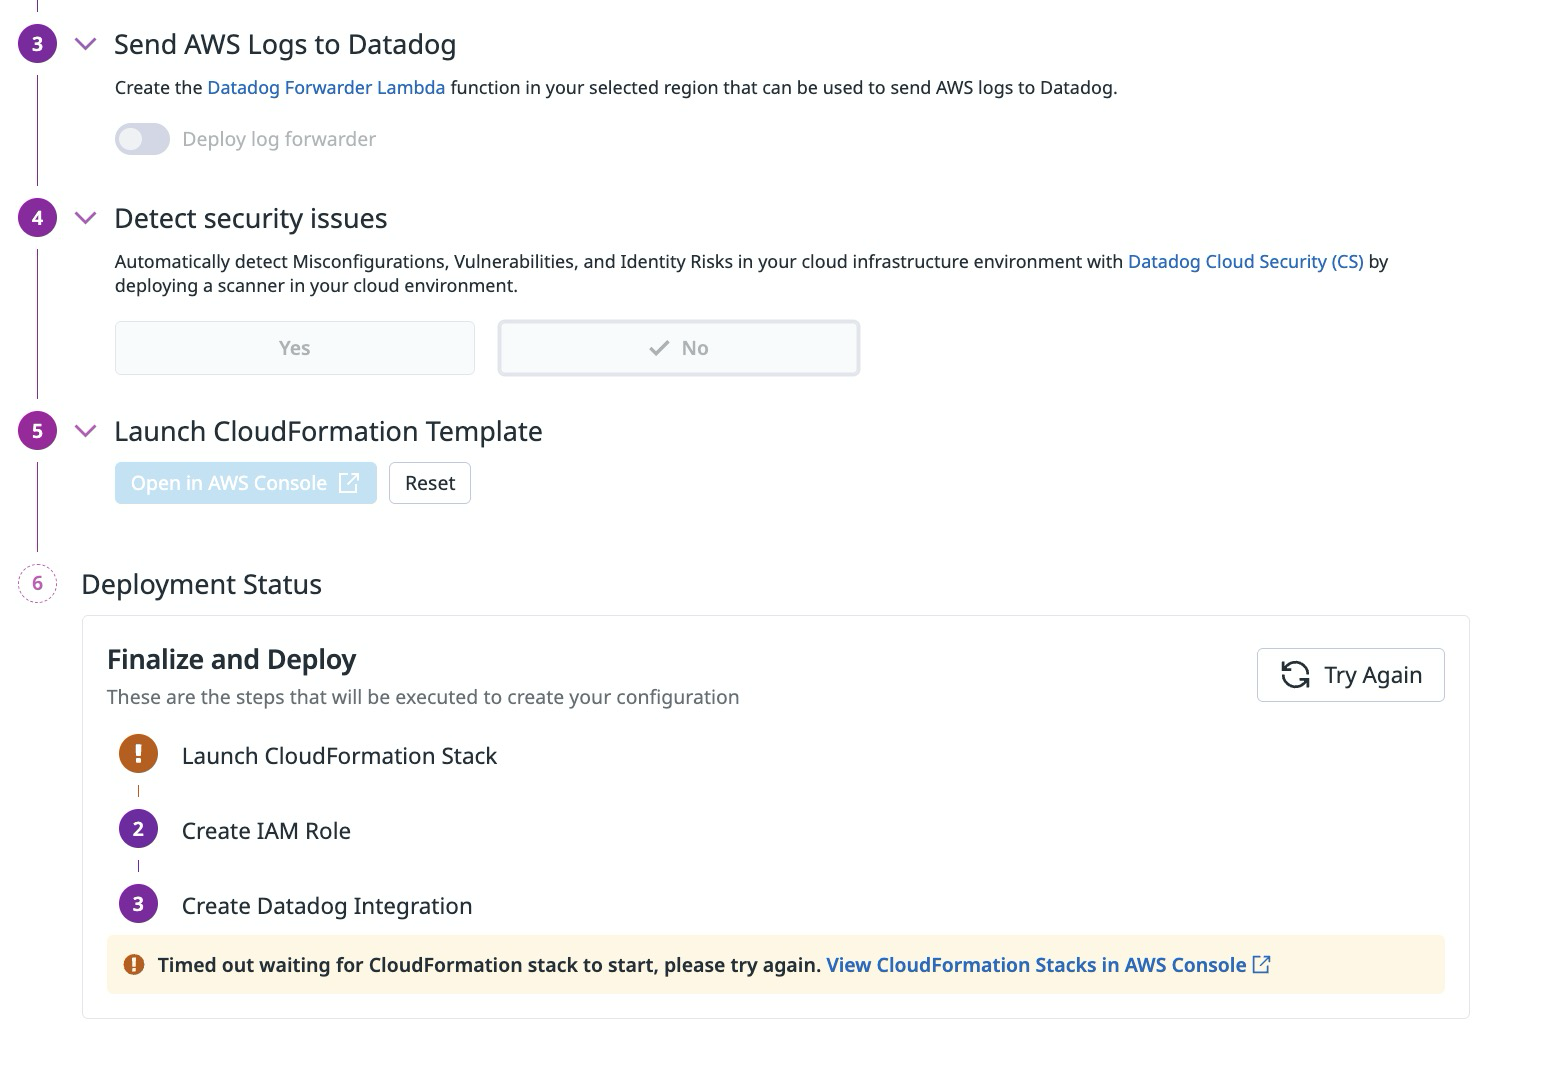This screenshot has width=1546, height=1066.
Task: Click the orange error icon beside Launch CloudFormation Stack
Action: coord(138,754)
